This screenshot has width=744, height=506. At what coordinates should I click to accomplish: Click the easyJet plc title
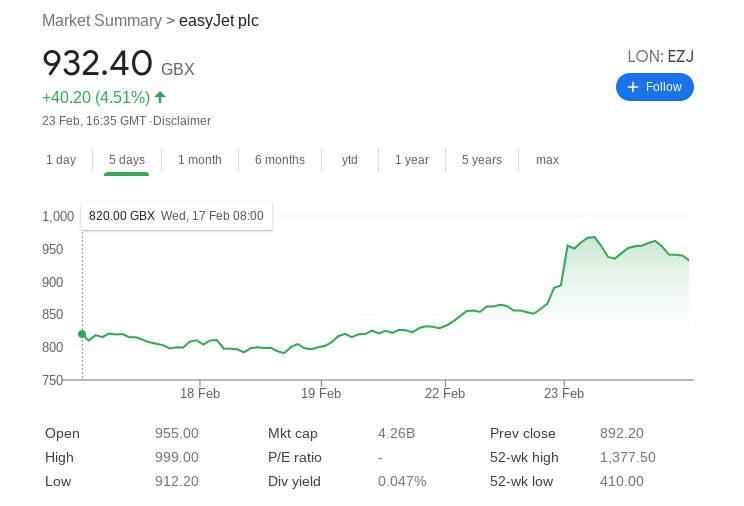pyautogui.click(x=219, y=21)
